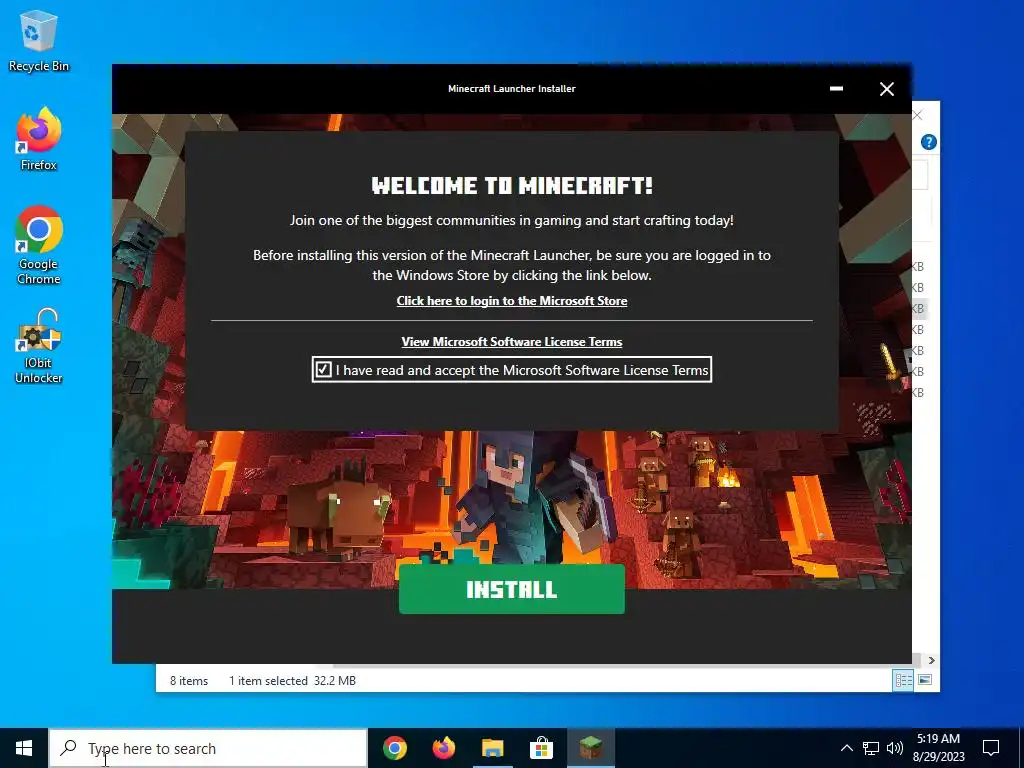Switch File Explorer to details view
Screen dimensions: 1024x768
(903, 680)
